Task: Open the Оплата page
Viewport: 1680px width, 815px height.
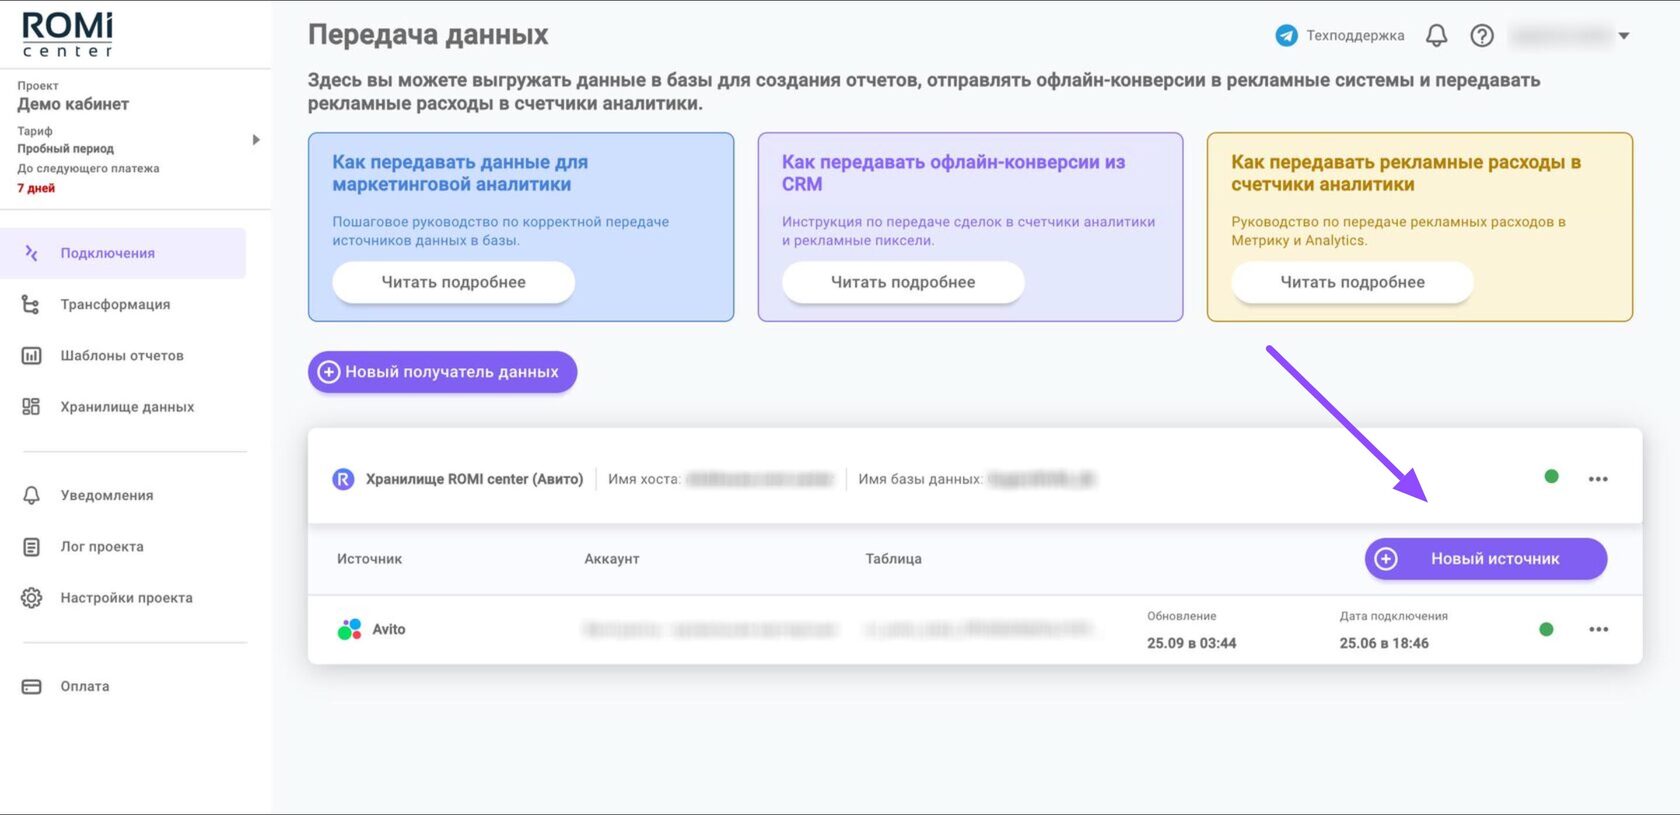Action: [x=85, y=687]
